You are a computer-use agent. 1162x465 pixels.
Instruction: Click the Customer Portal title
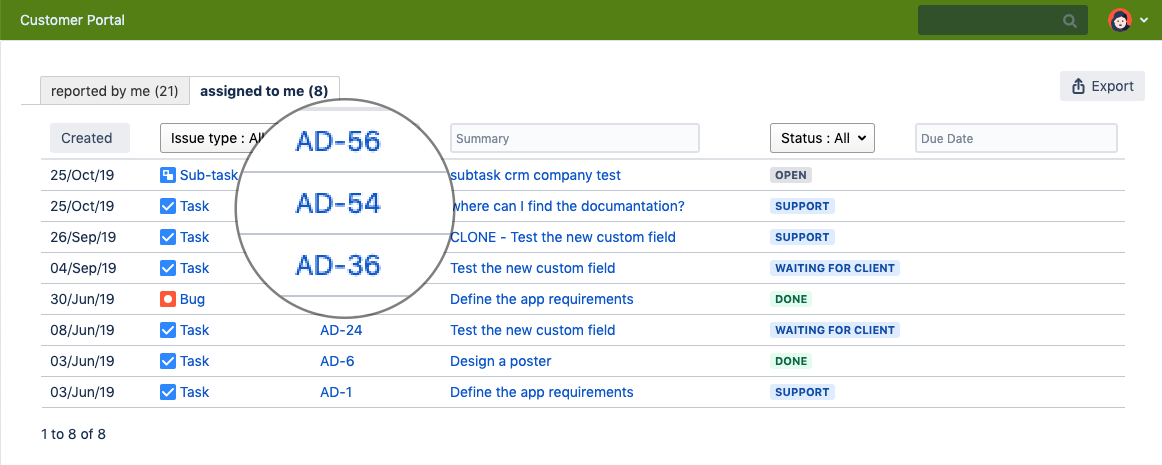coord(72,20)
